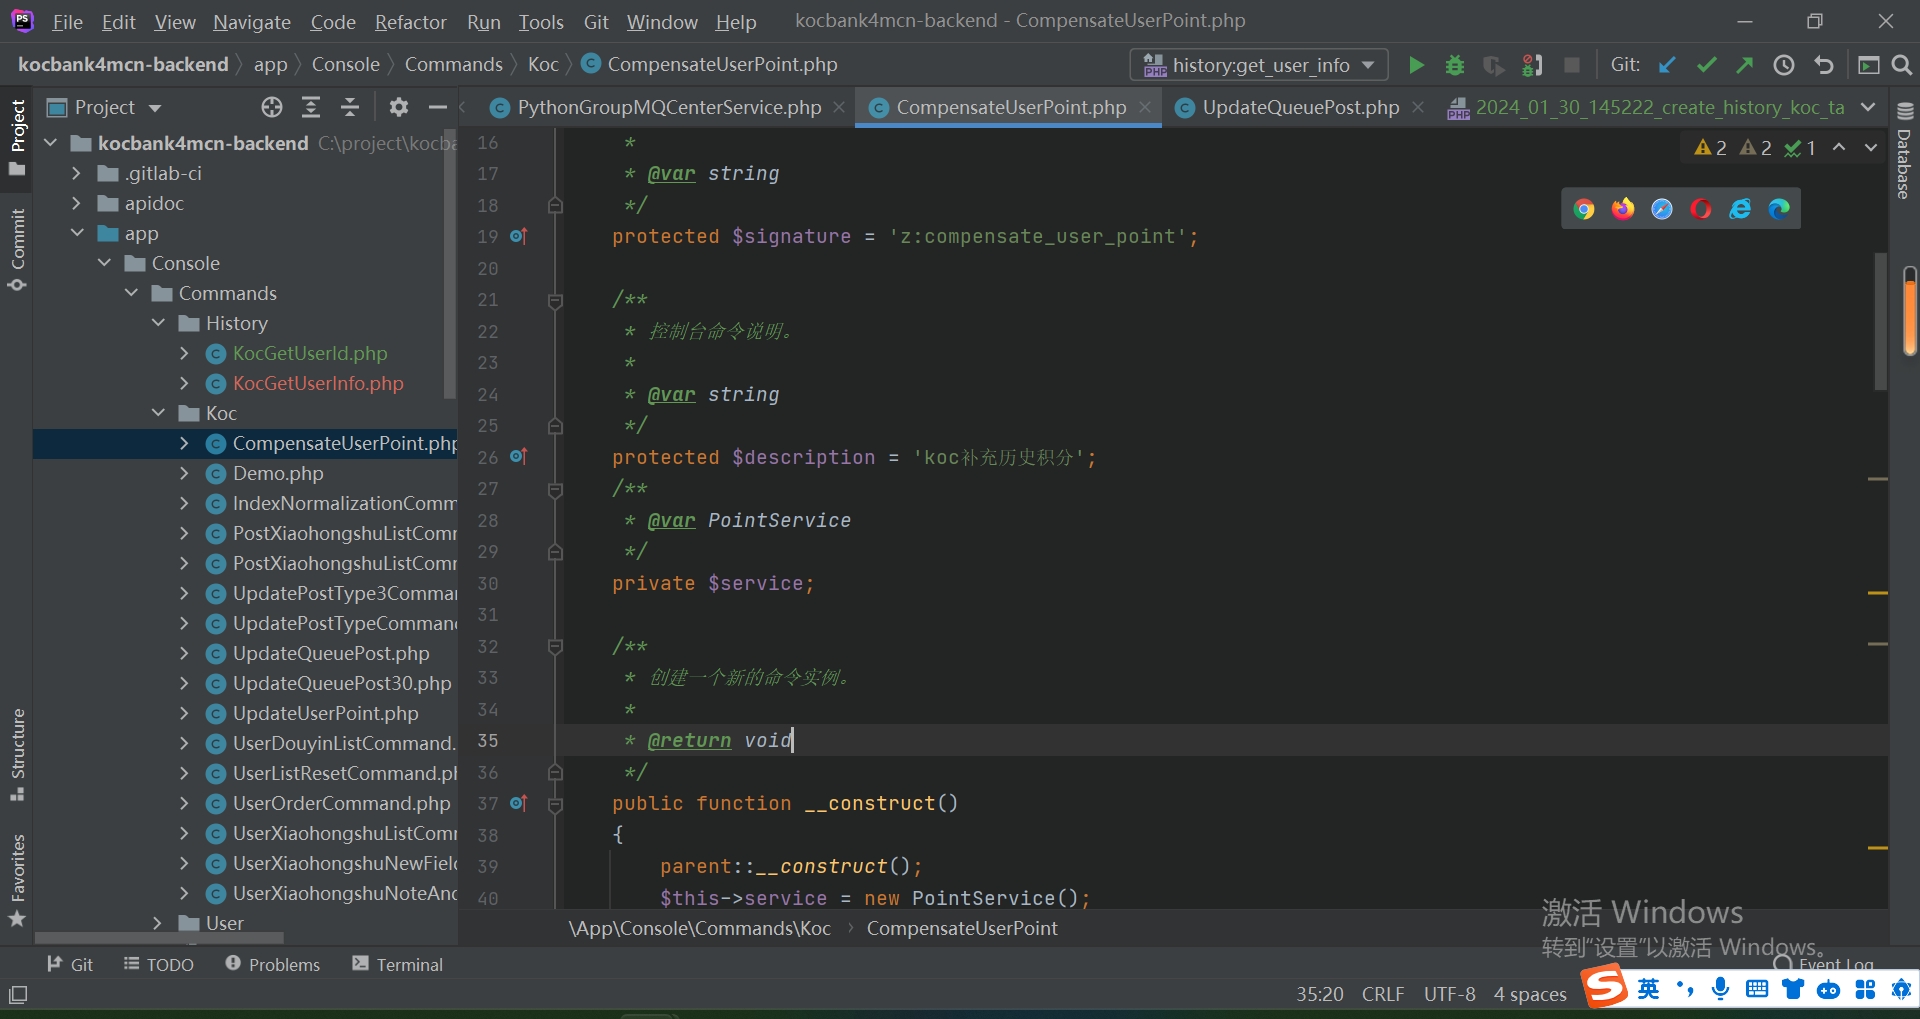Viewport: 1920px width, 1019px height.
Task: Select KocGetUserInfo.php in tree
Action: (x=318, y=383)
